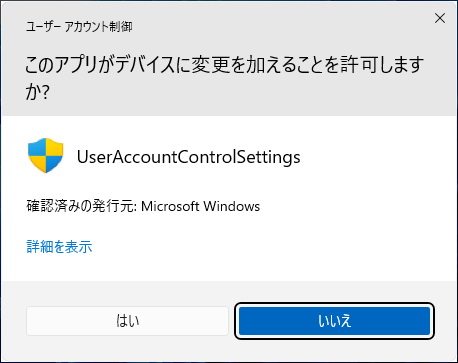This screenshot has width=458, height=363.
Task: Reject the UAC prompt with いいえ
Action: [334, 321]
